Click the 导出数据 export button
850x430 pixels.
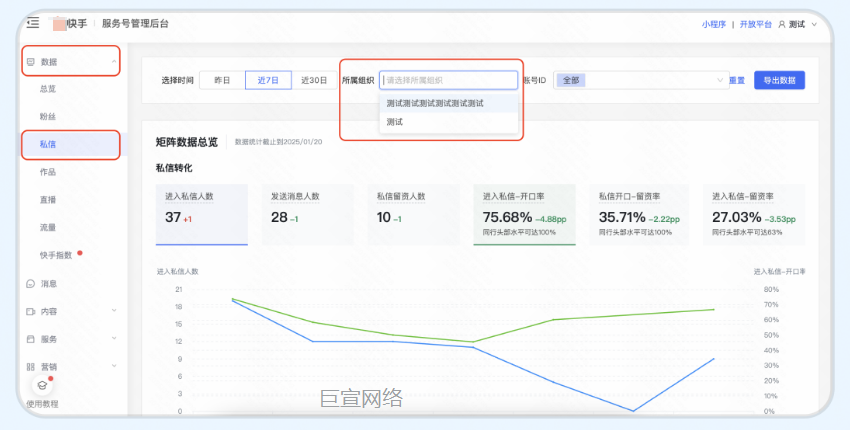(779, 80)
